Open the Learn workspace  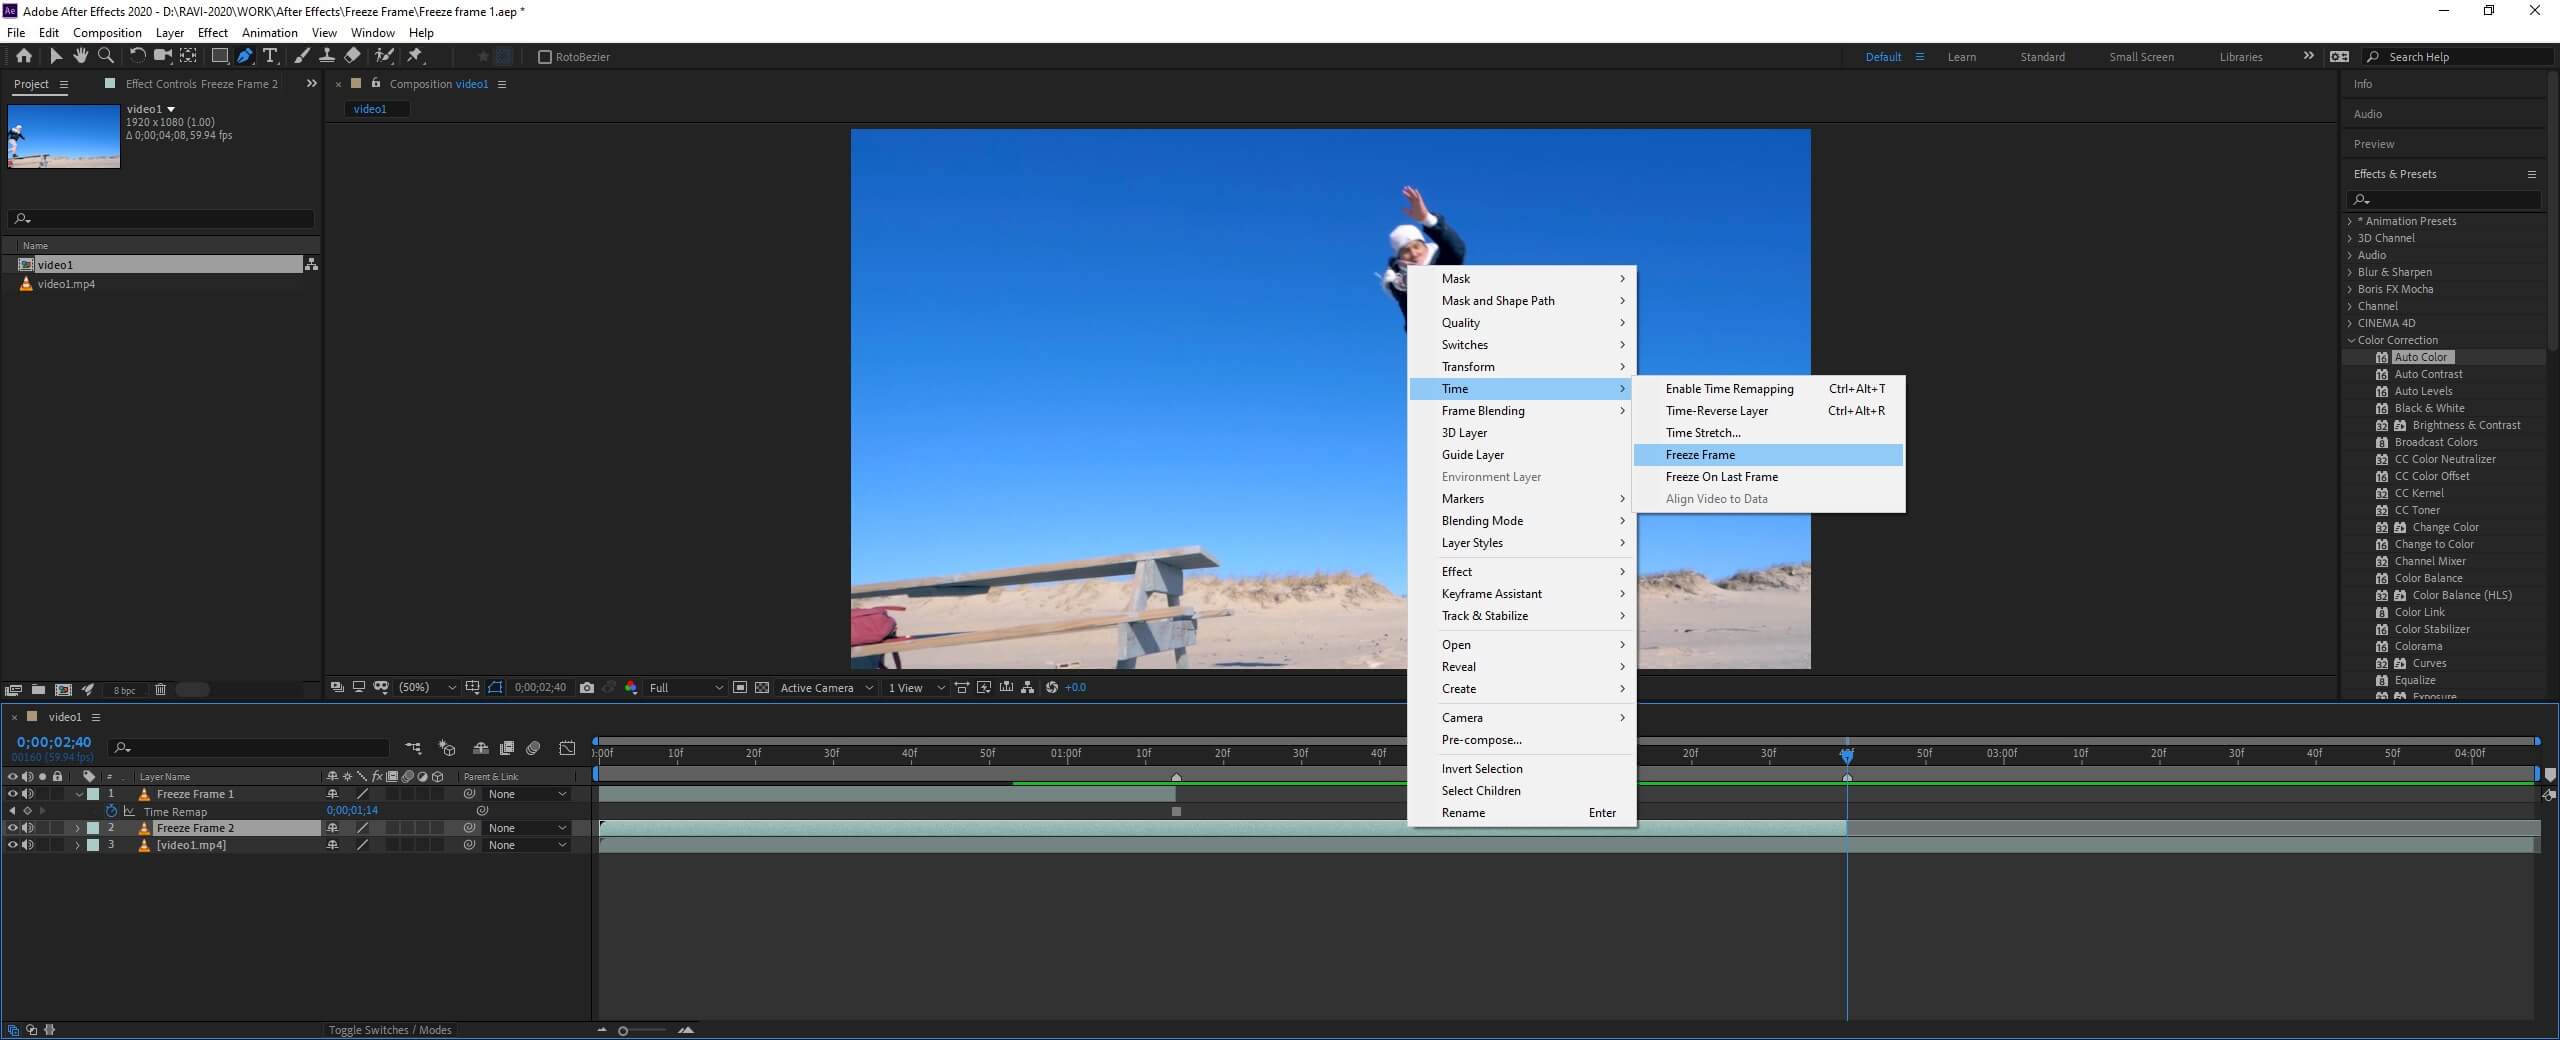click(x=1961, y=57)
